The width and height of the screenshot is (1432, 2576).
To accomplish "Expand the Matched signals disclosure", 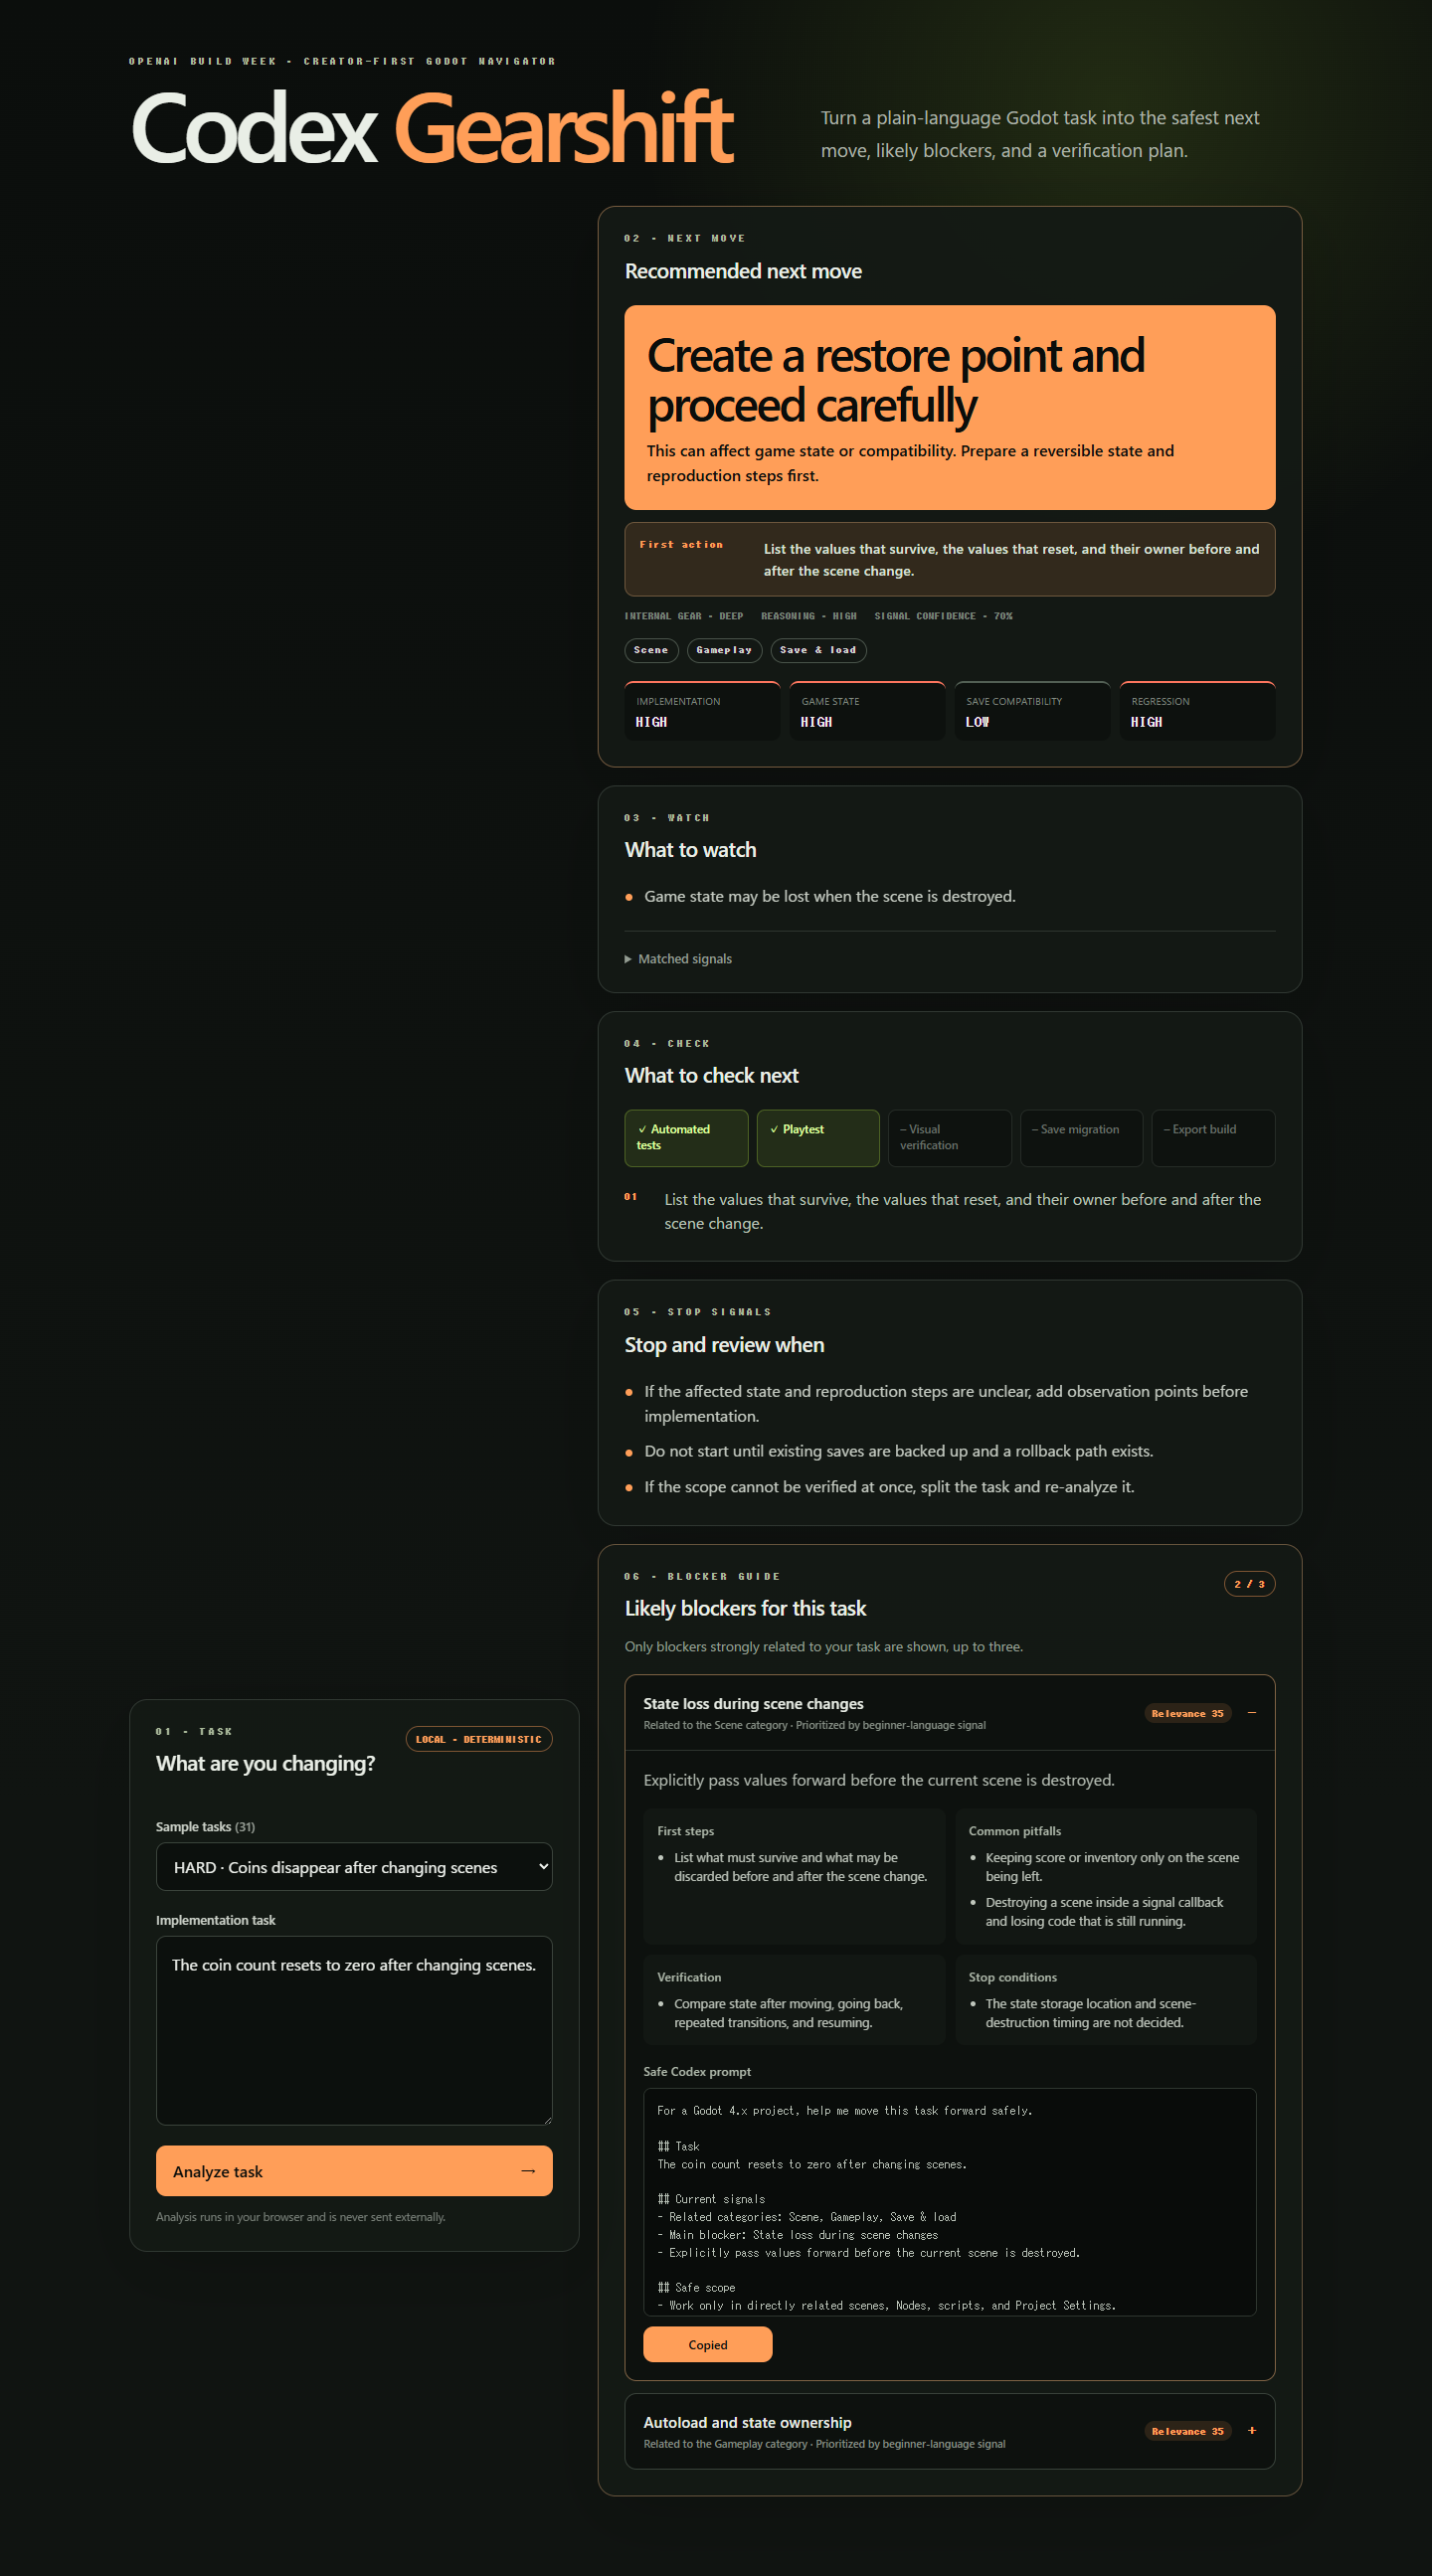I will pos(678,959).
